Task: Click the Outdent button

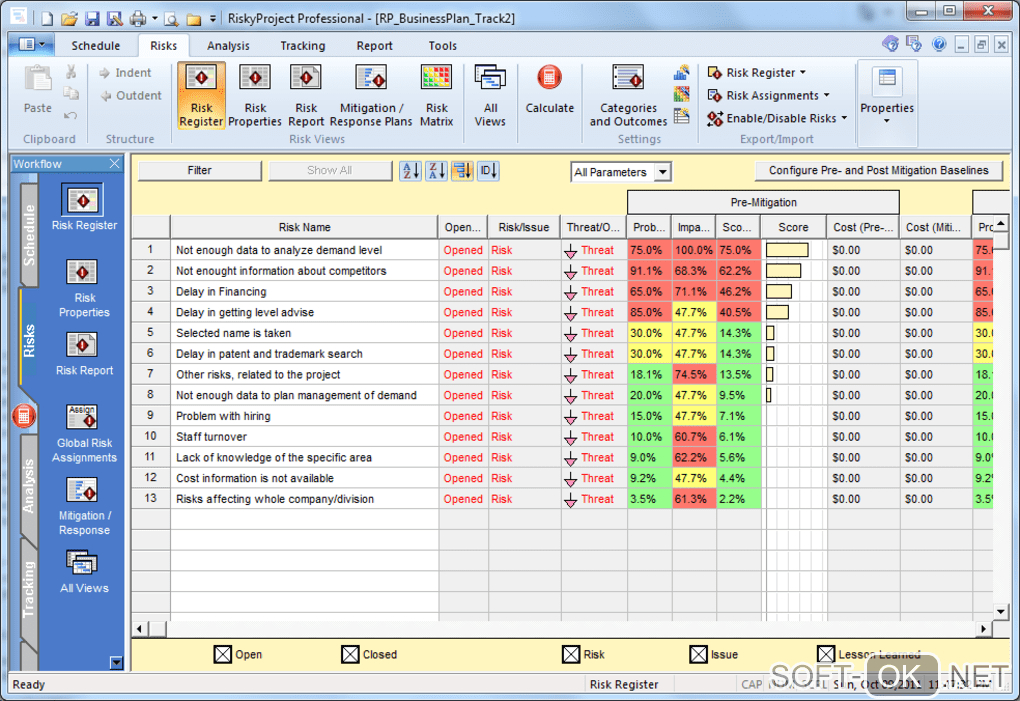Action: [x=131, y=96]
